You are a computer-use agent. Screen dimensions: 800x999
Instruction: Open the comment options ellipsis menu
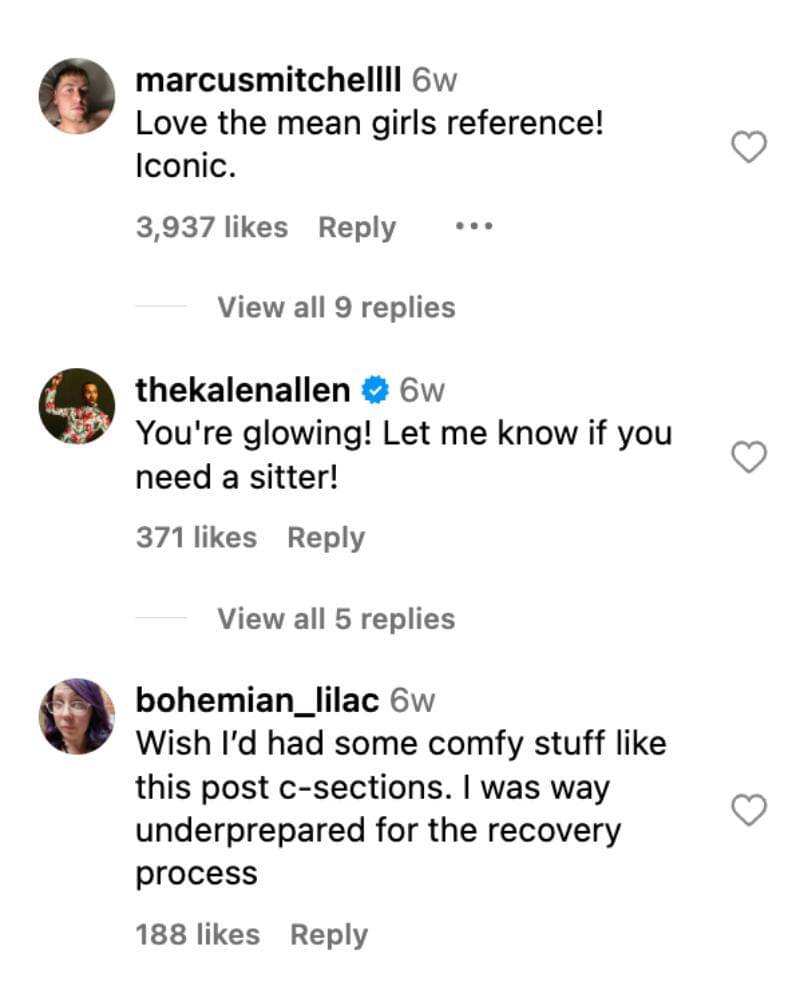pyautogui.click(x=473, y=226)
